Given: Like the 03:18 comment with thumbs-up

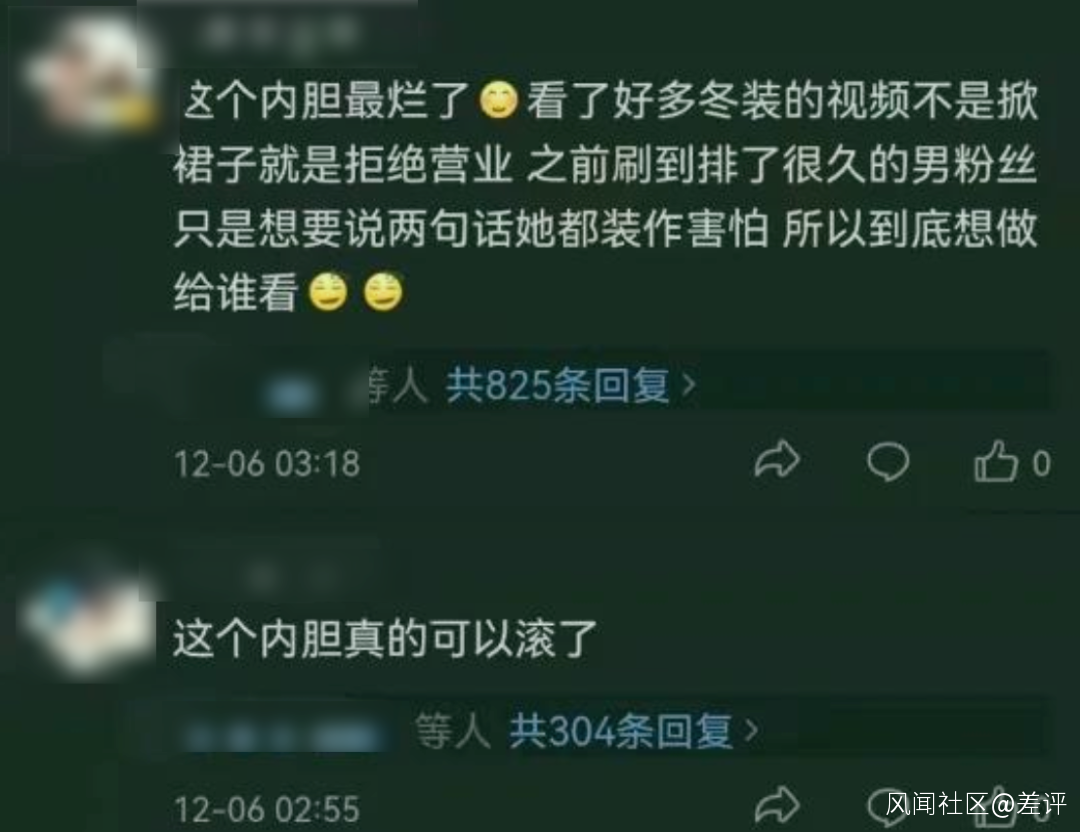Looking at the screenshot, I should coord(996,460).
